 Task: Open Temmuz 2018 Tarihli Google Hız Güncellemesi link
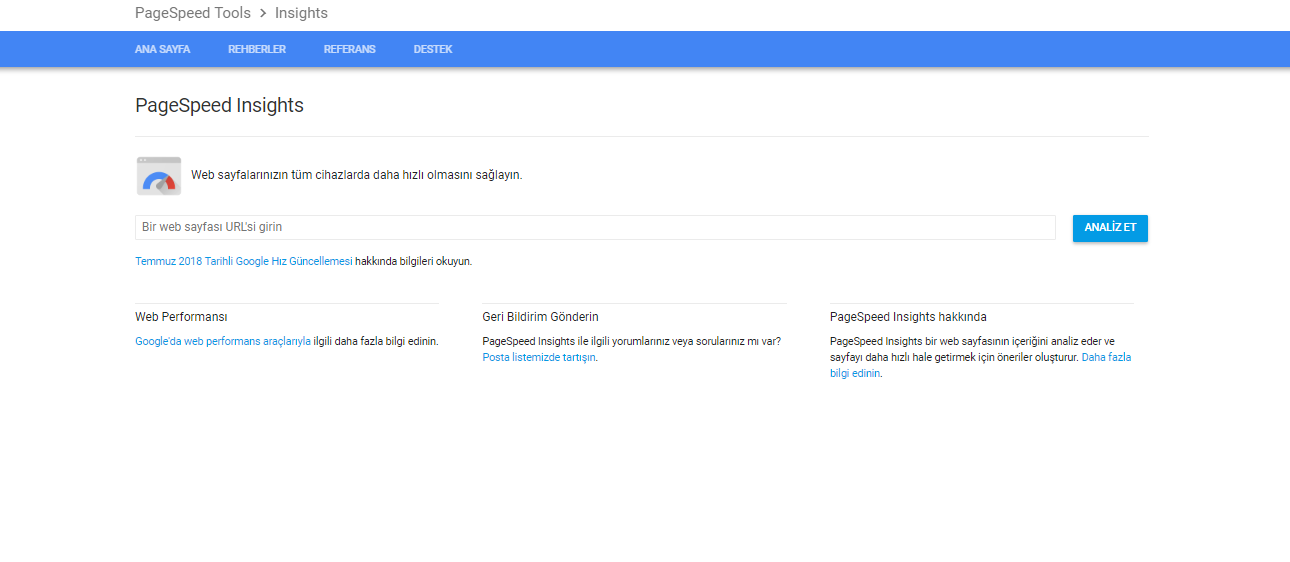click(244, 261)
